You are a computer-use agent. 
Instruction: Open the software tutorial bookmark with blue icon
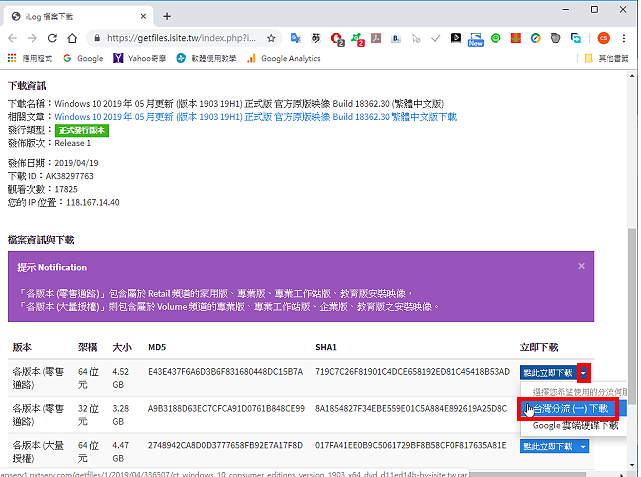[x=206, y=58]
